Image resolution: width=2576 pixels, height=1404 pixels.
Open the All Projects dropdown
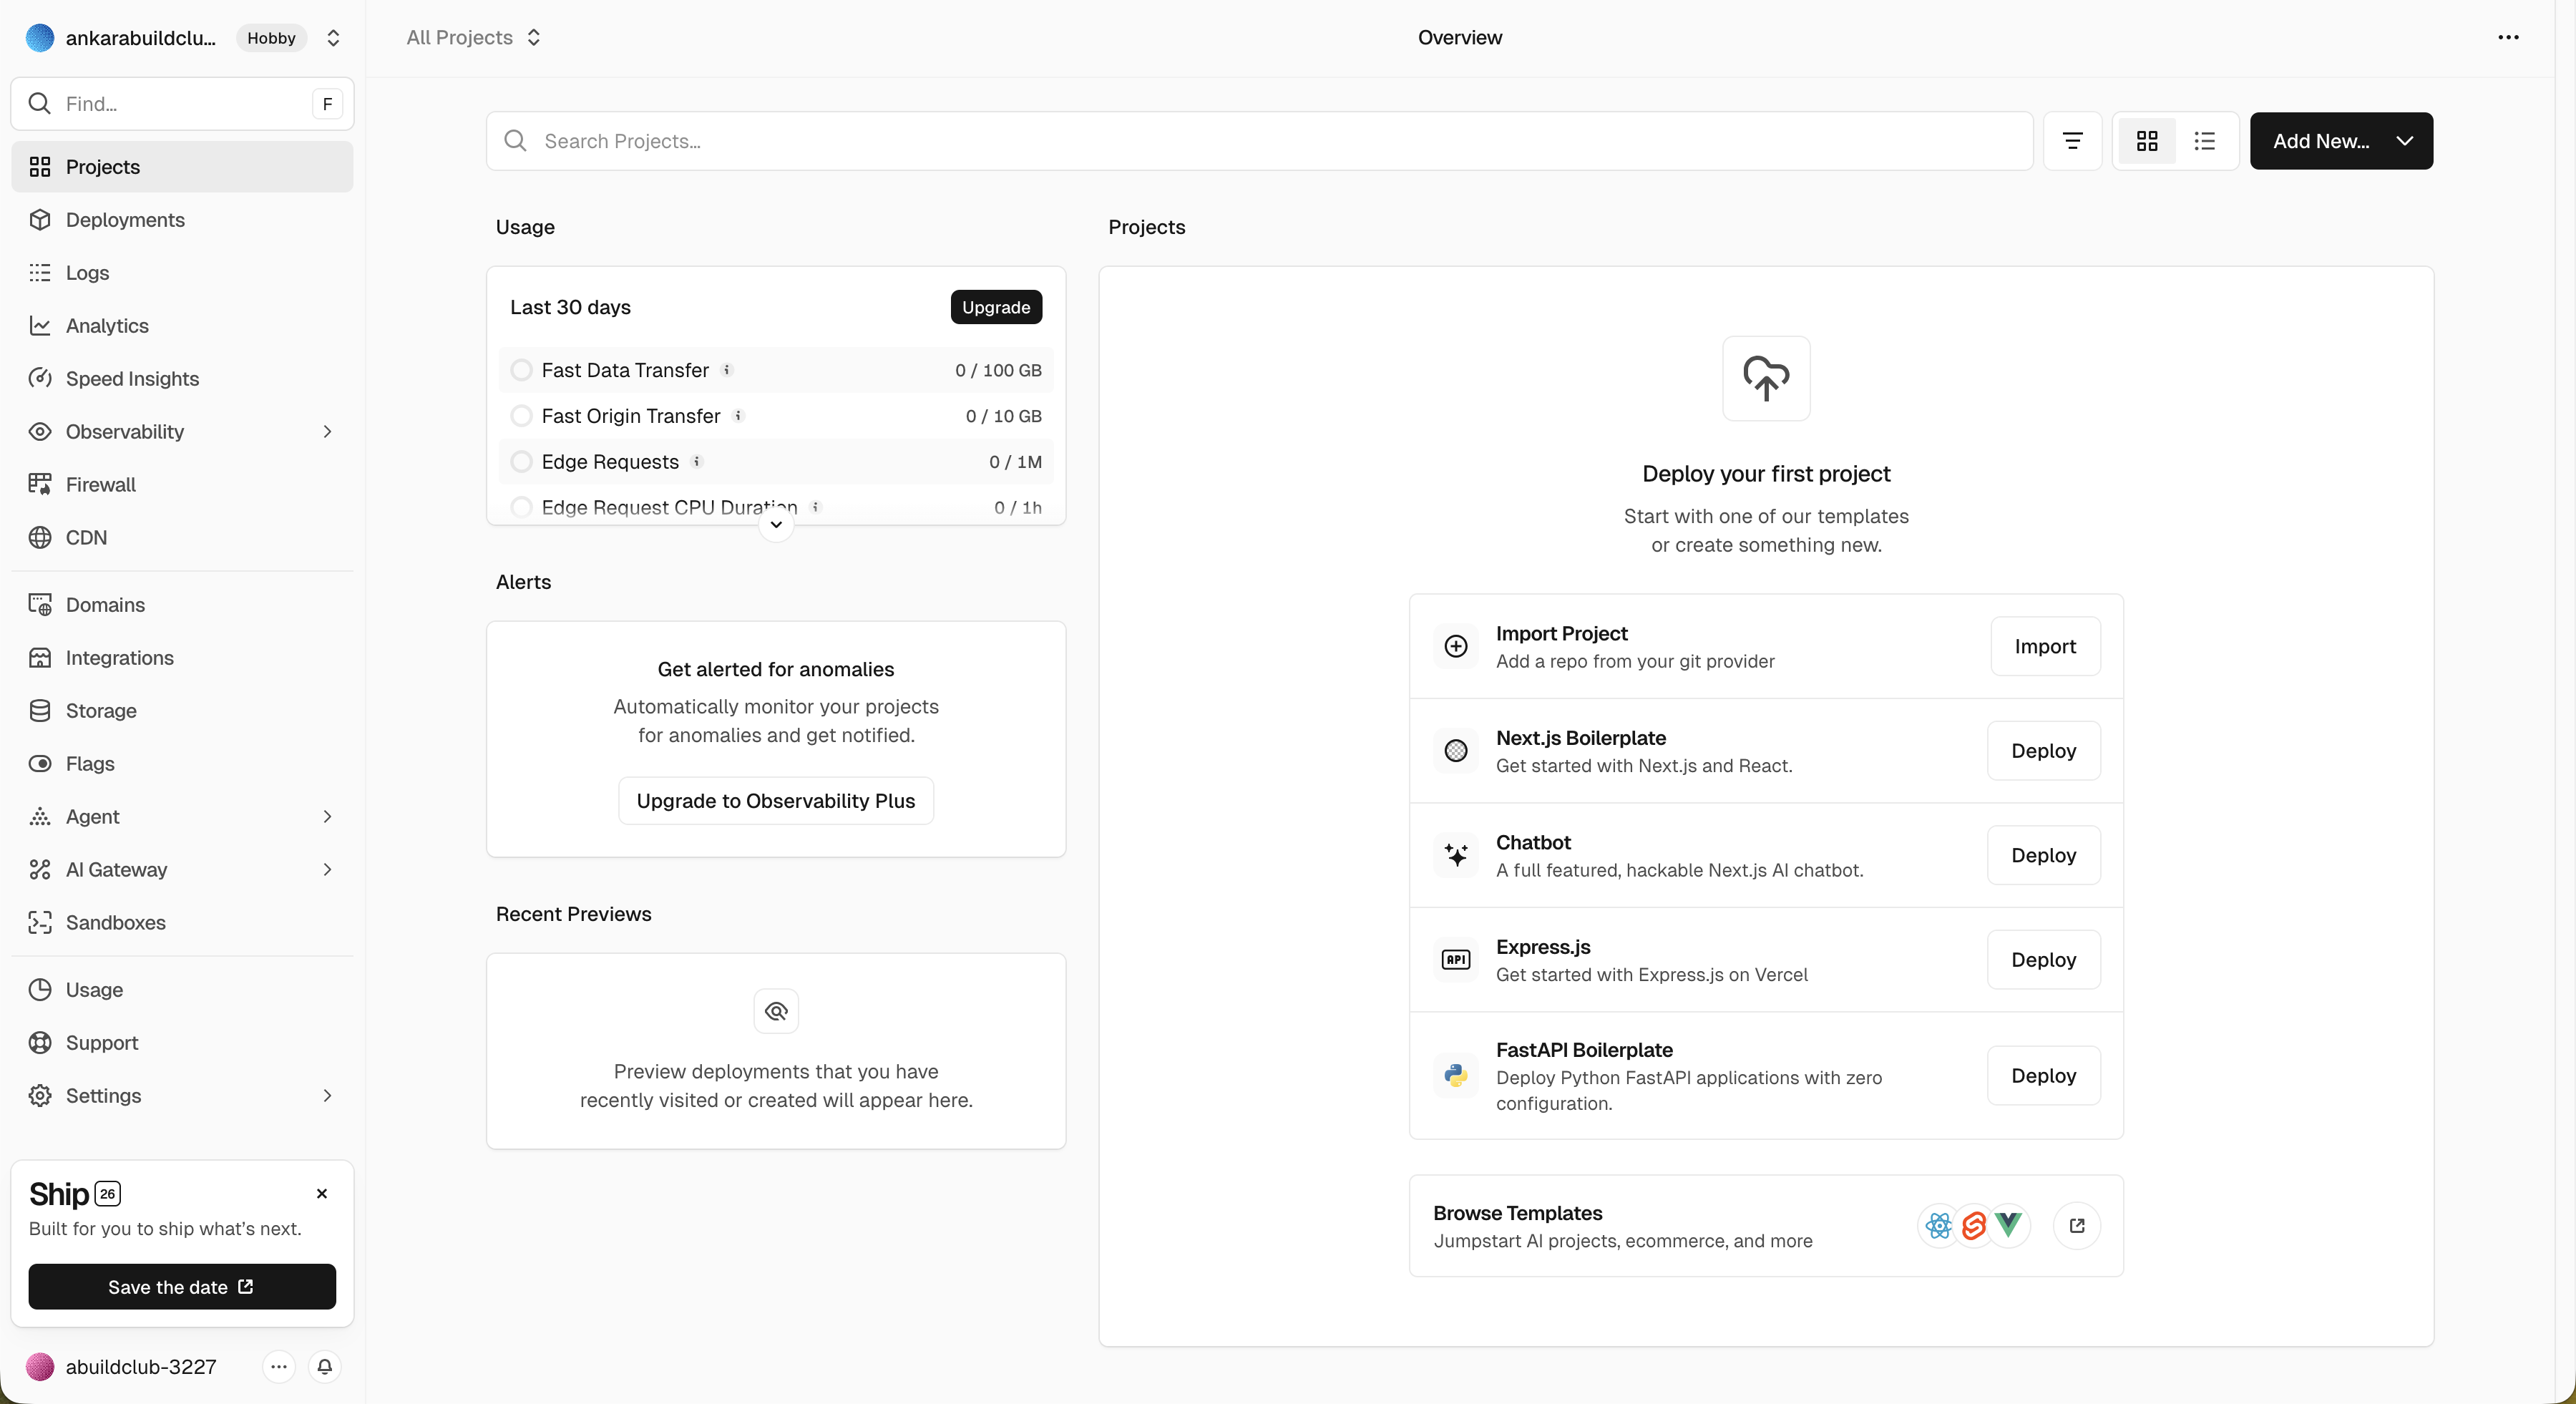coord(473,37)
